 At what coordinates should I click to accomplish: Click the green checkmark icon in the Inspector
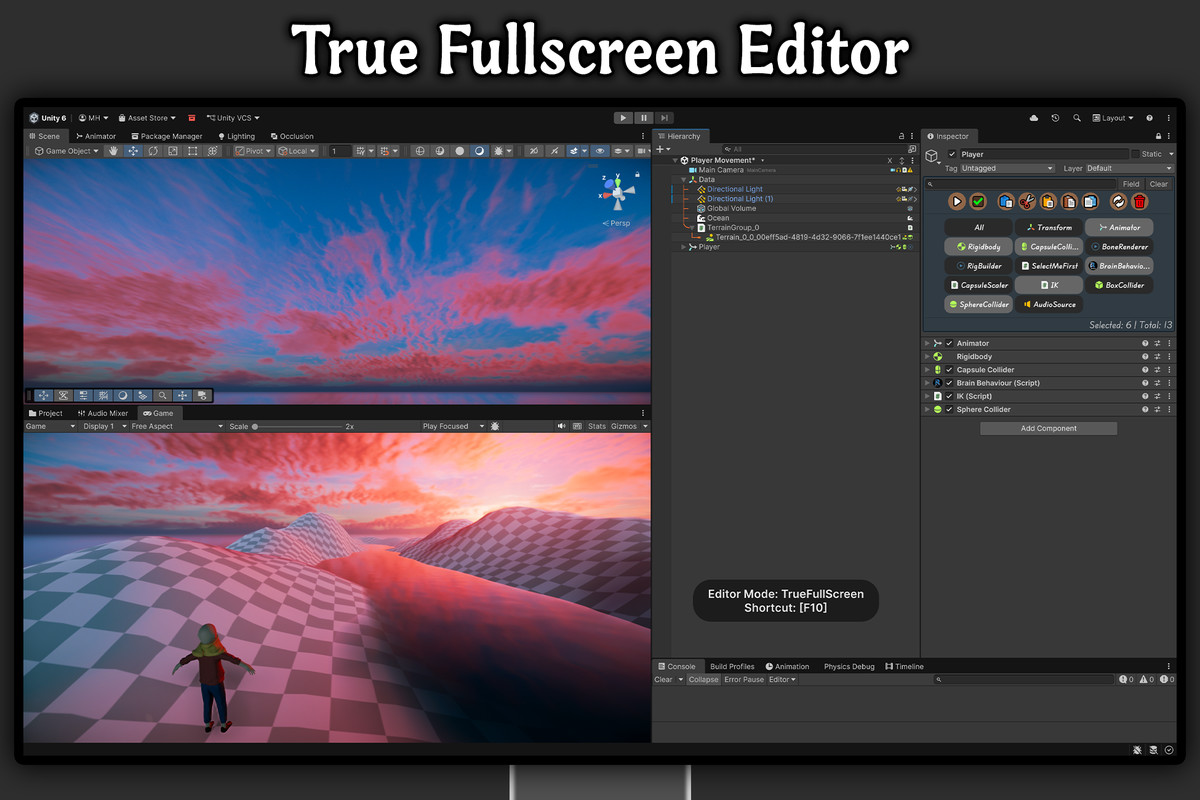977,201
